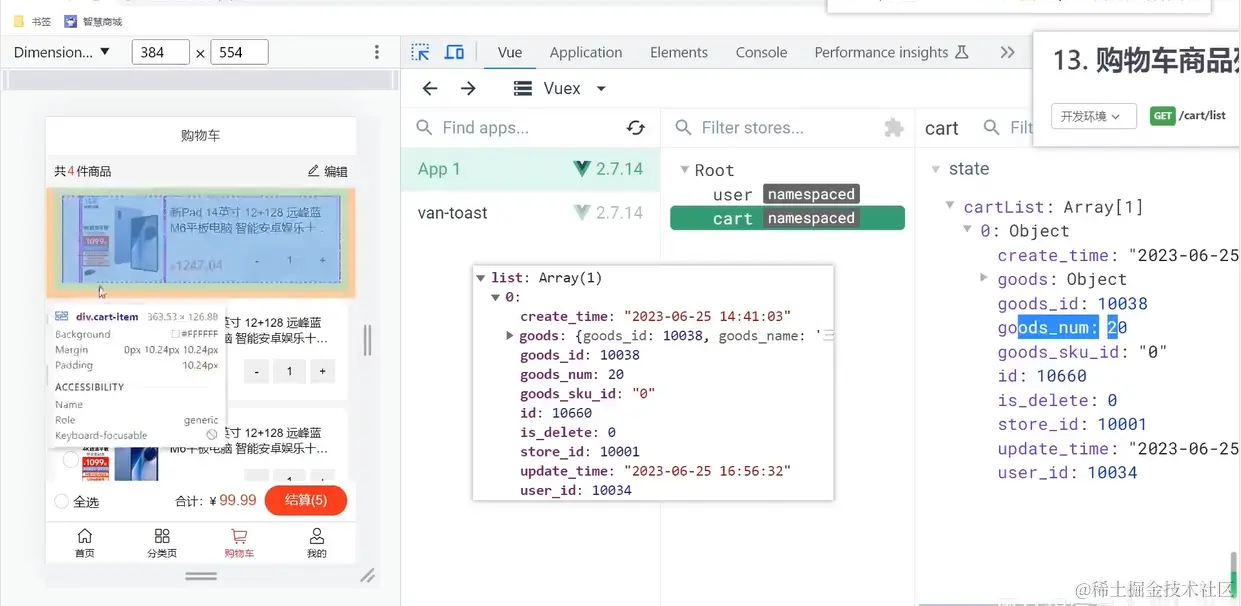Collapse the 0: entry in the overlay

(x=496, y=297)
